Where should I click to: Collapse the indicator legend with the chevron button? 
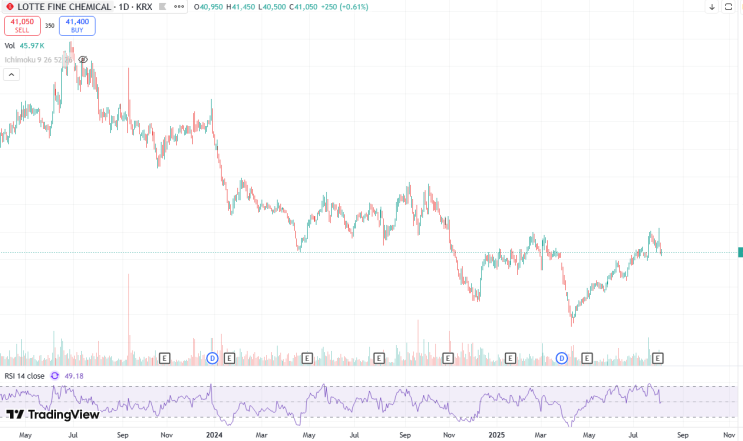(x=11, y=74)
